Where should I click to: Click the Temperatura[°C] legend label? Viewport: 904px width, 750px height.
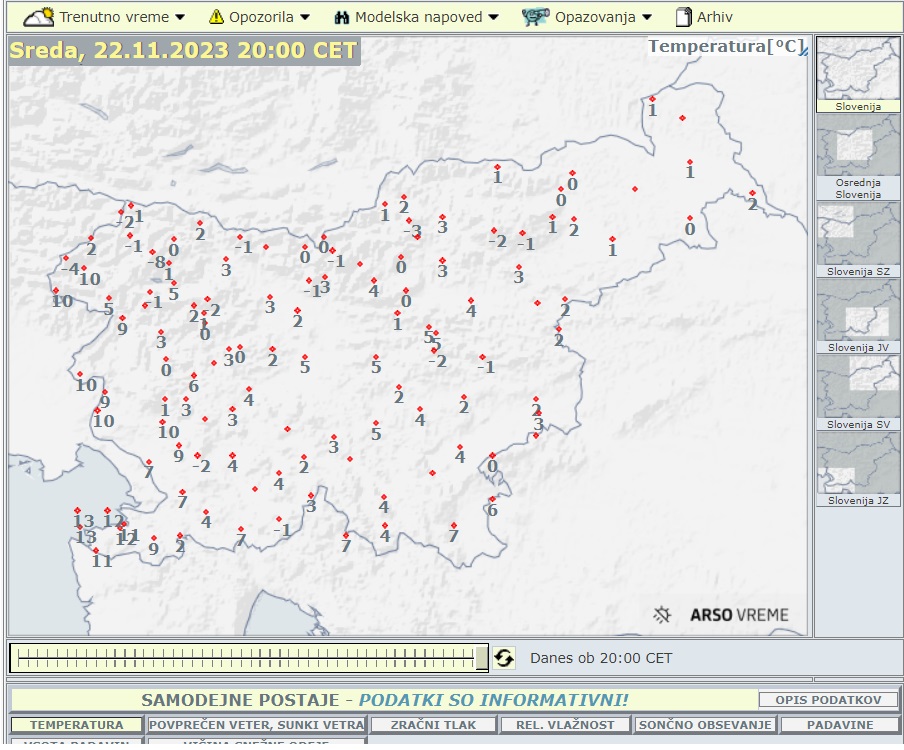pos(726,46)
